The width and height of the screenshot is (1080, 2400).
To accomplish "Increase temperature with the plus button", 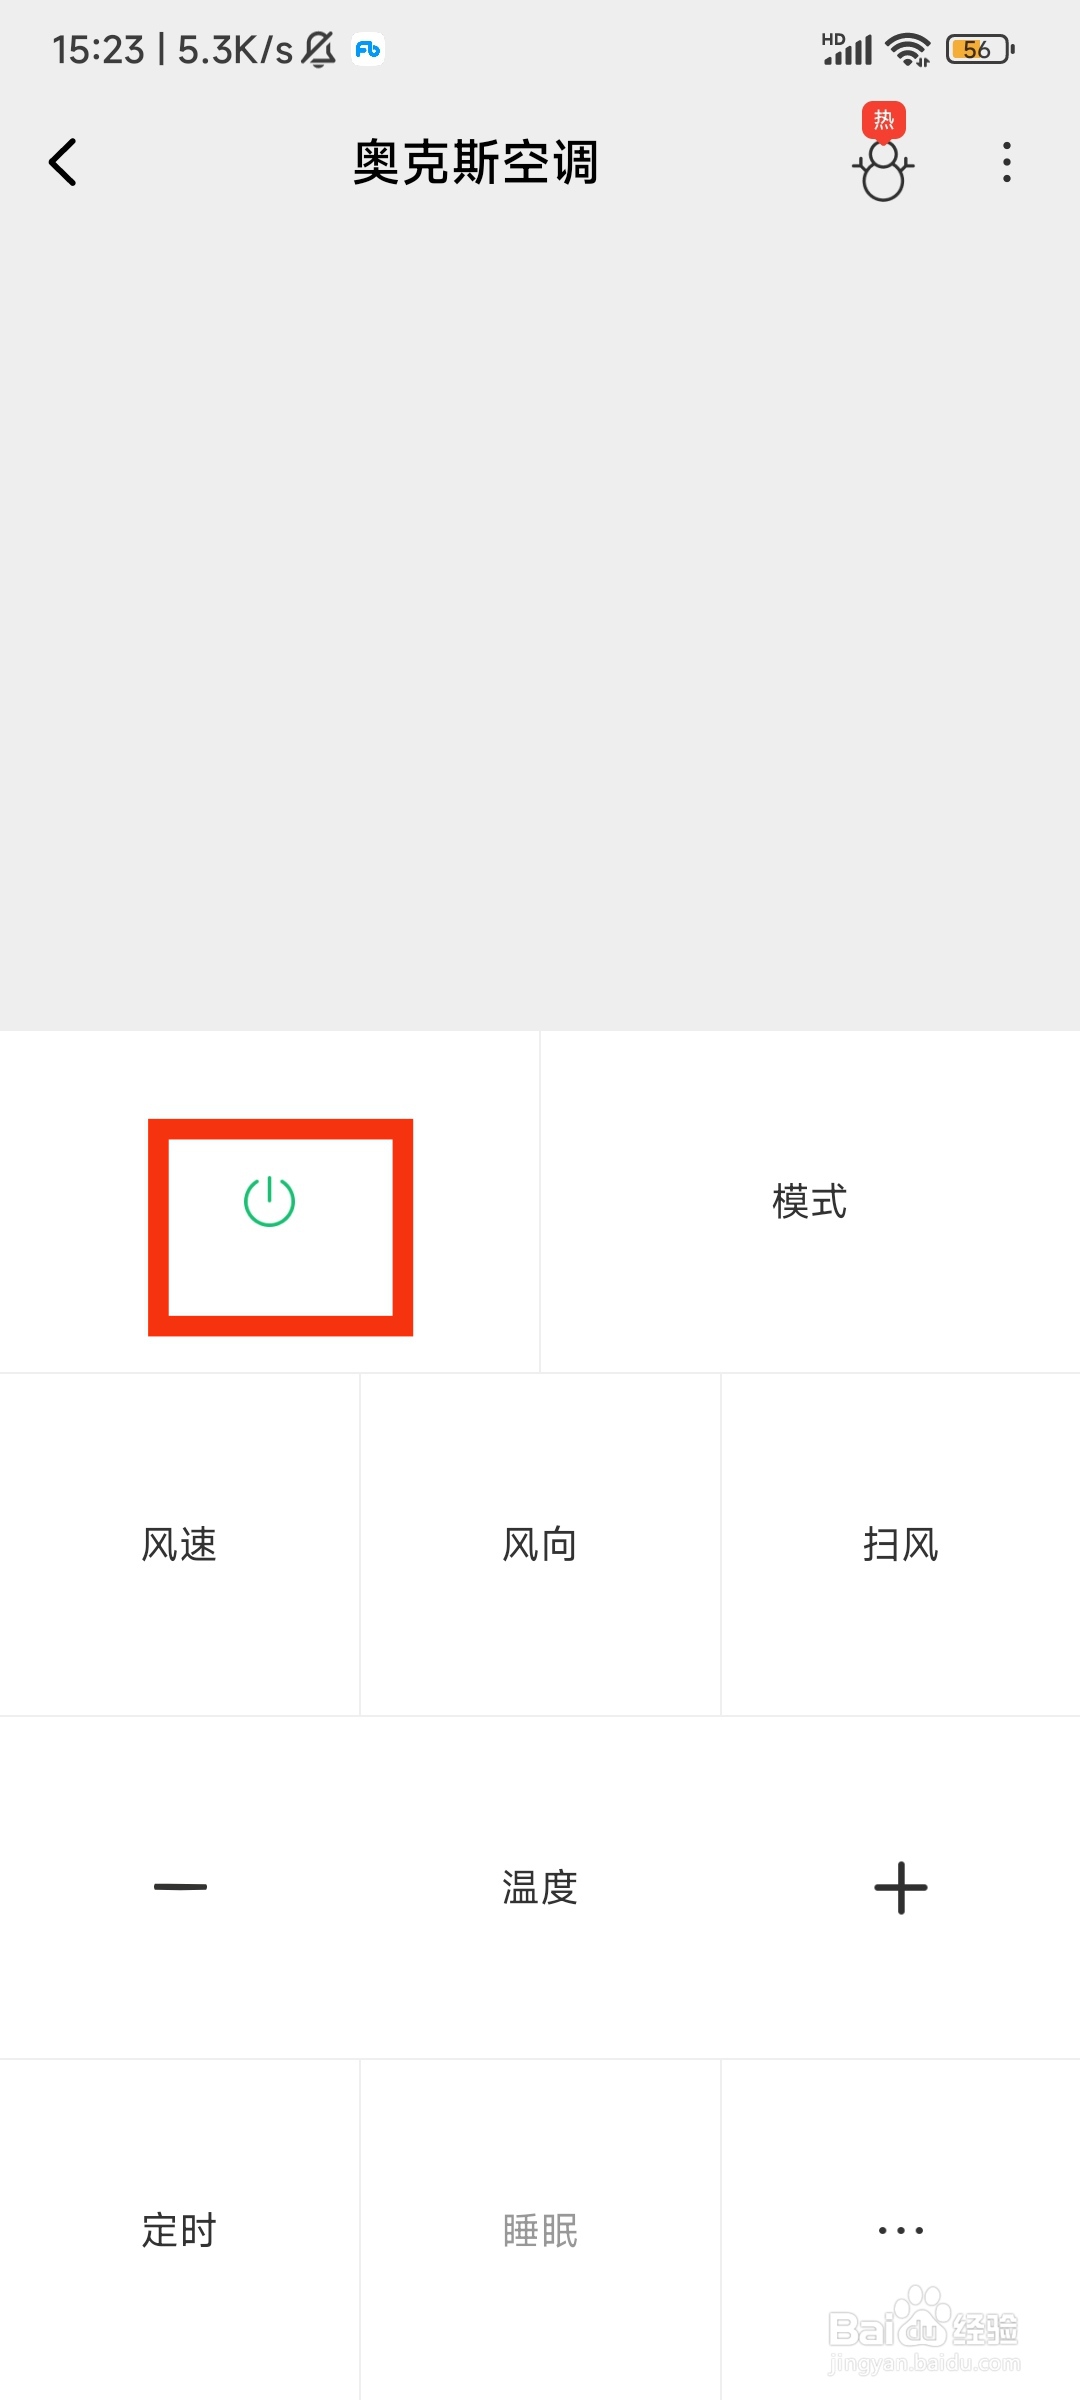I will (x=900, y=1887).
